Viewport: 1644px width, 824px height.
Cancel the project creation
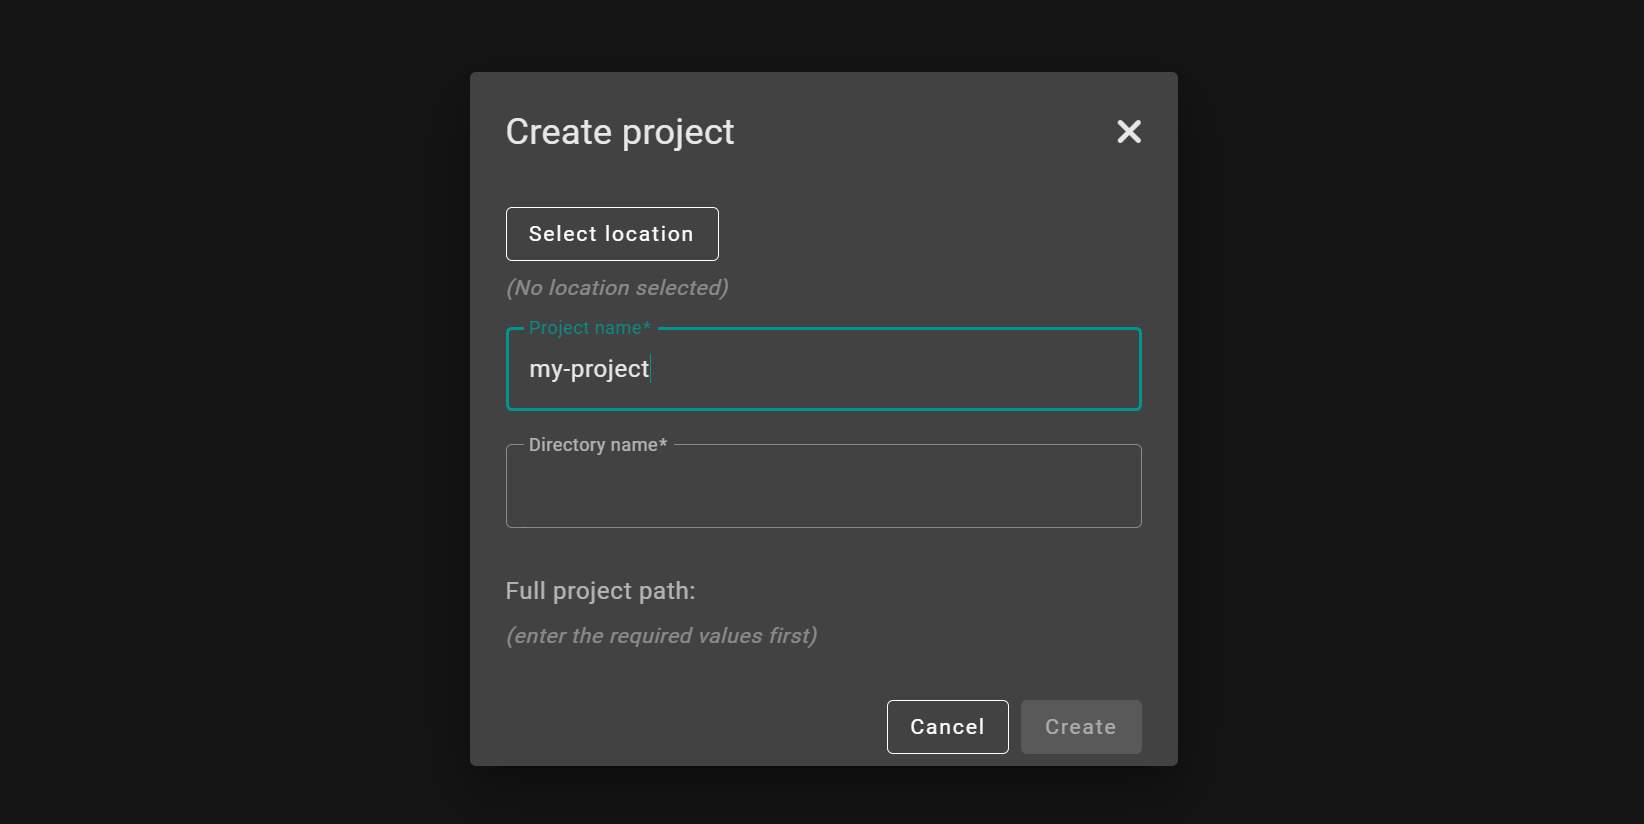point(948,727)
